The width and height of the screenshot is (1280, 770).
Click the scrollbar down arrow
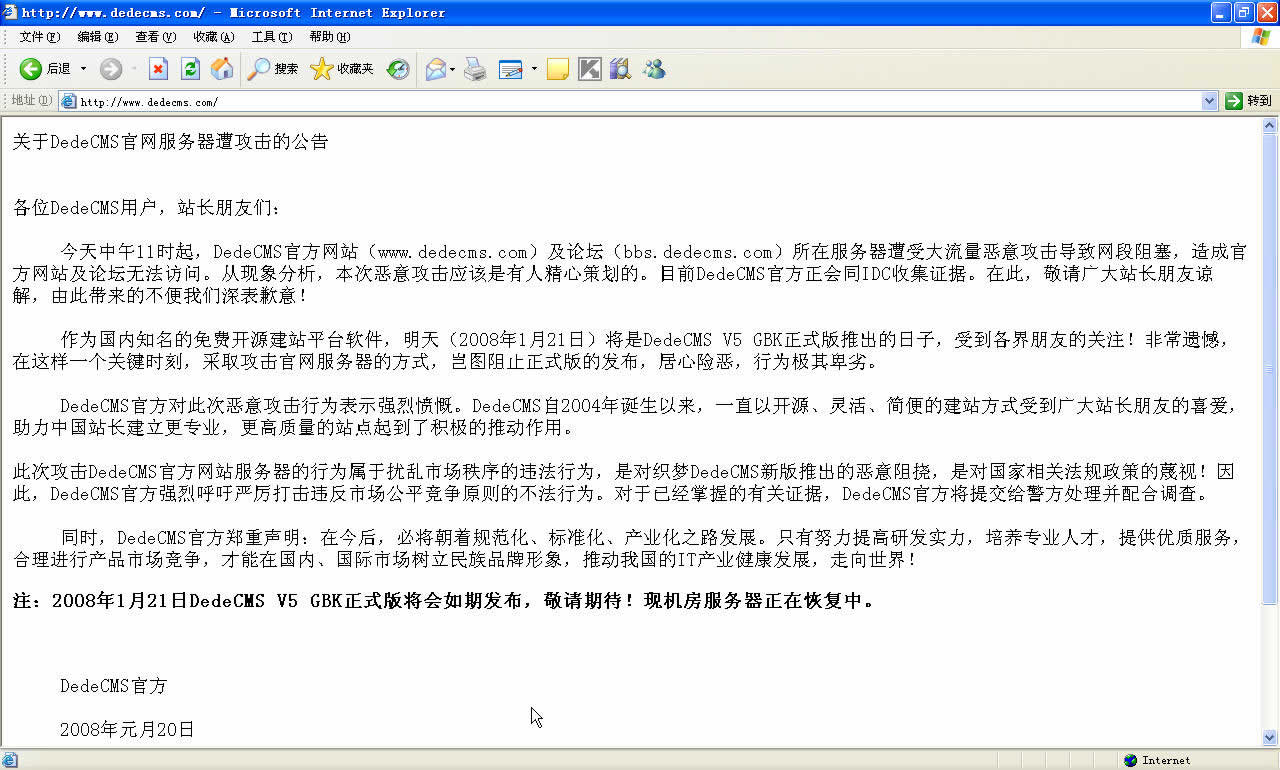tap(1270, 738)
